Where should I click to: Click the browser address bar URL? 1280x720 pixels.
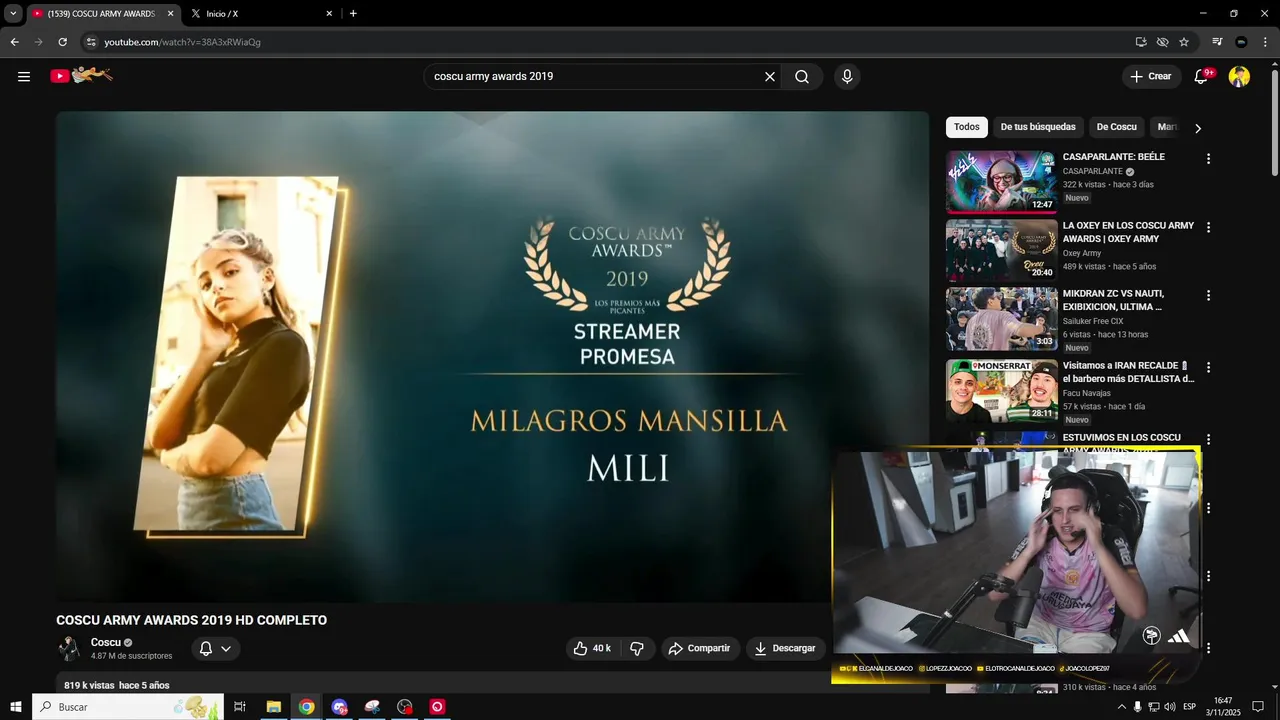click(x=182, y=42)
